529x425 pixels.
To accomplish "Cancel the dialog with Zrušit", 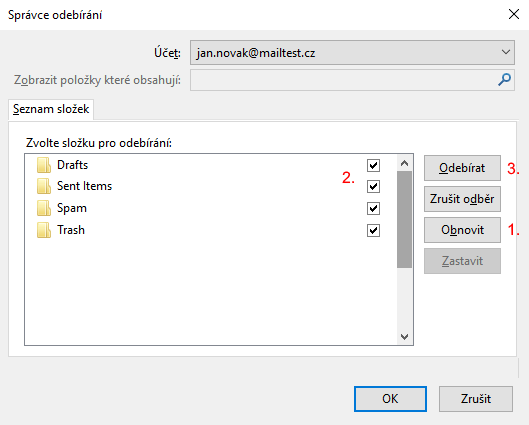I will click(x=476, y=399).
